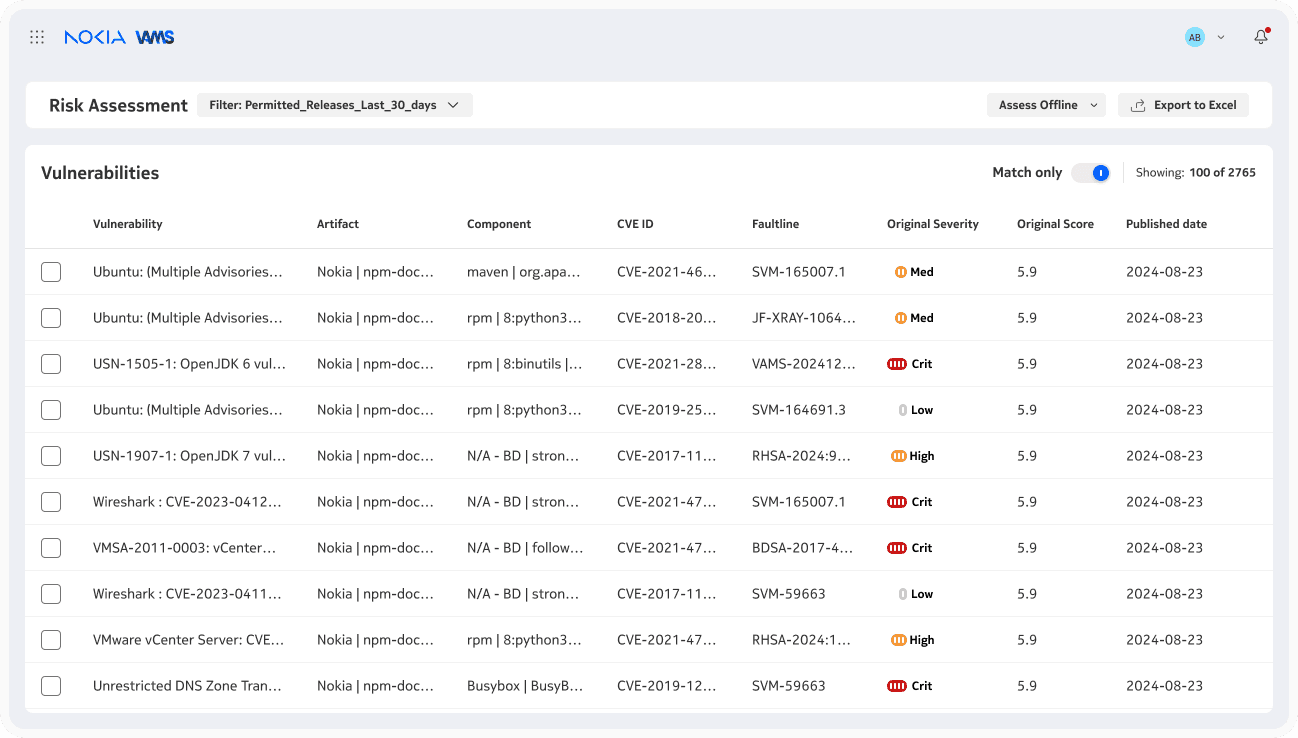Open the app launcher grid icon
The width and height of the screenshot is (1298, 738).
tap(37, 37)
